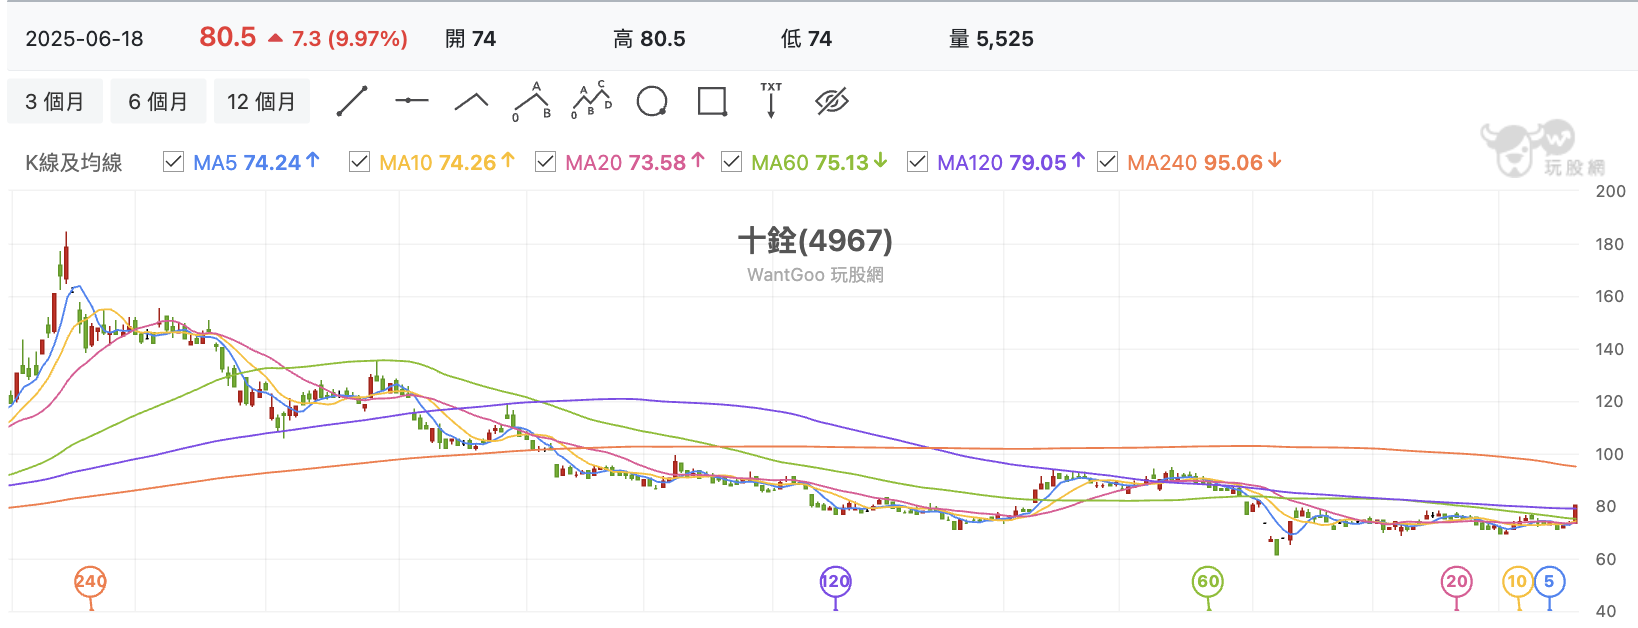
Task: Show the 12 個月 chart range
Action: coord(262,101)
